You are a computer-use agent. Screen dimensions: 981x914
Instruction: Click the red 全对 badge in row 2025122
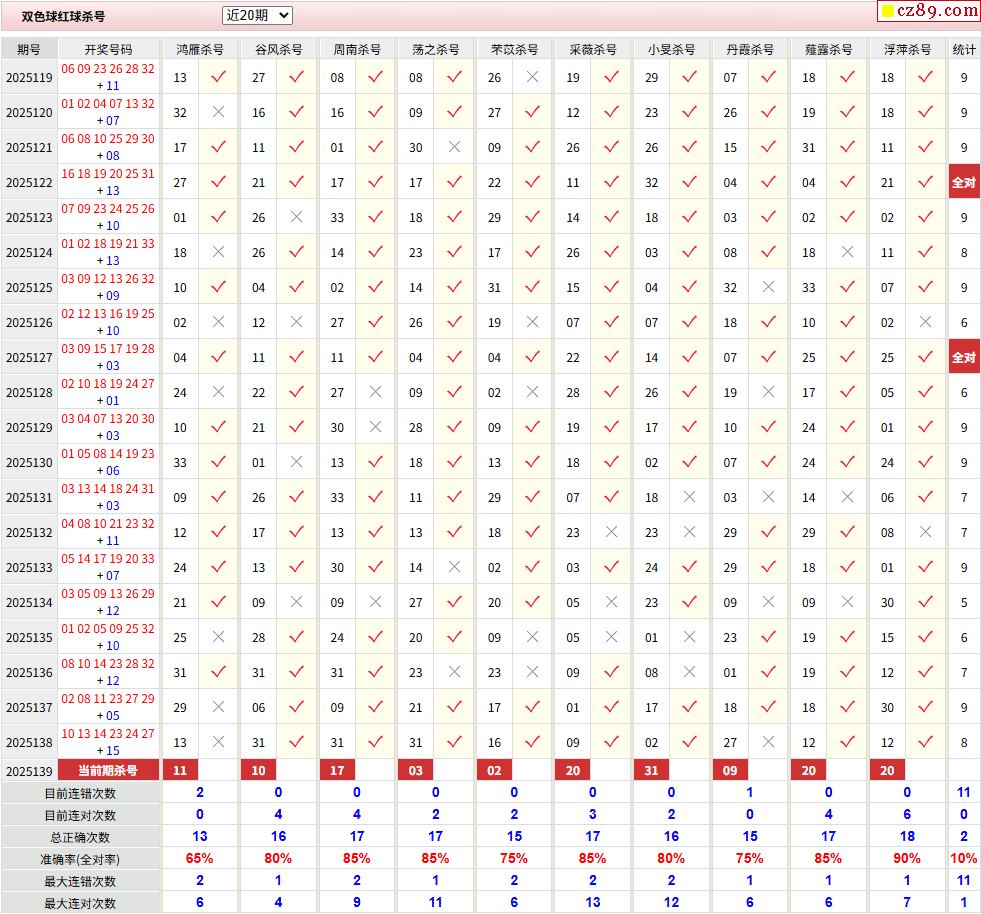coord(963,182)
